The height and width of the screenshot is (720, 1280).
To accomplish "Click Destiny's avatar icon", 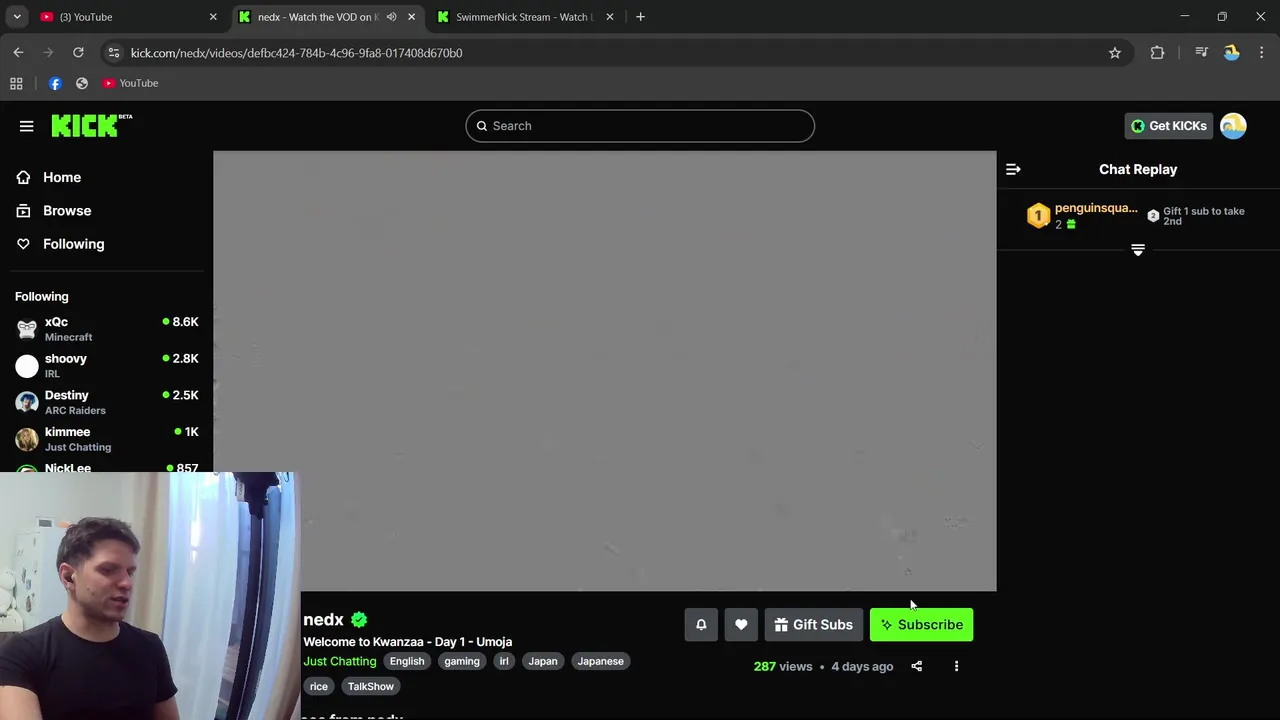I will (27, 402).
